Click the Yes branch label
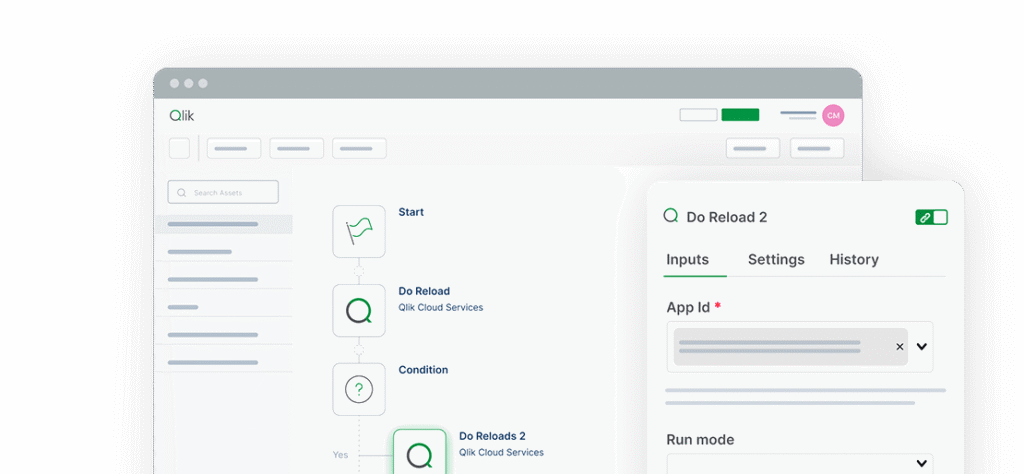Image resolution: width=1024 pixels, height=474 pixels. click(x=340, y=454)
